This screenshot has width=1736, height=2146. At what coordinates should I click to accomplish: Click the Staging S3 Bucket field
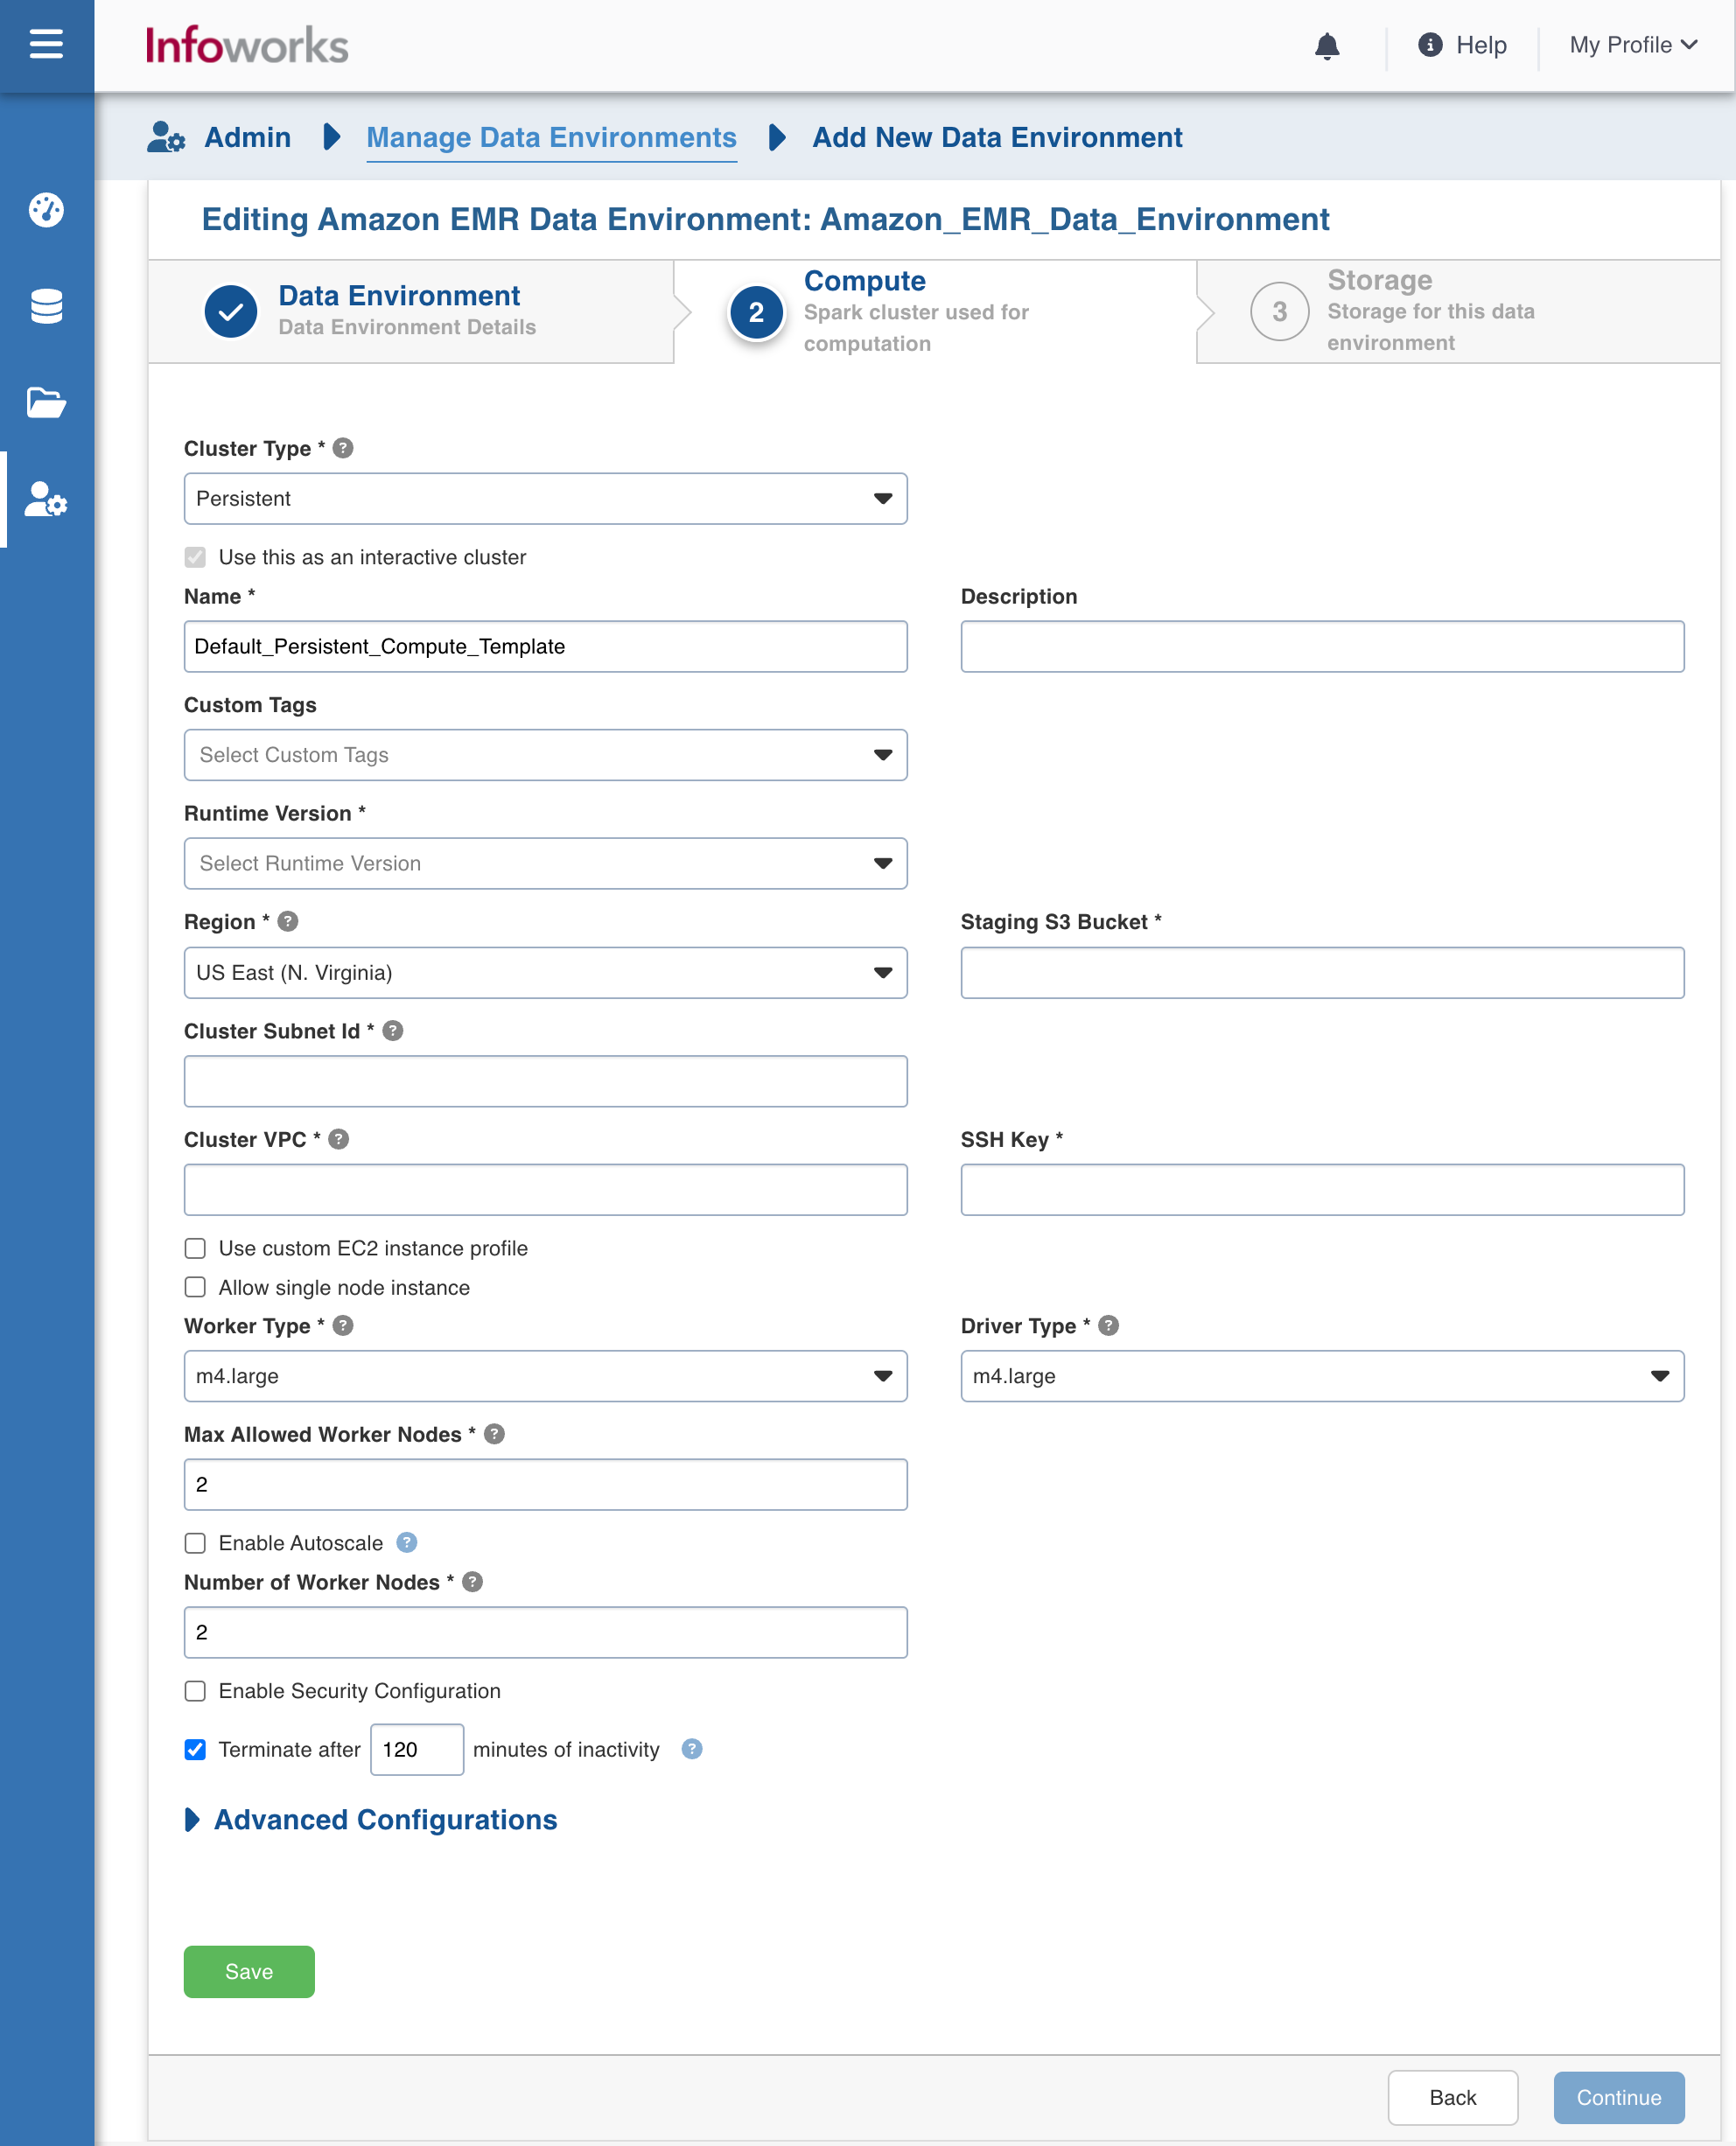1322,972
